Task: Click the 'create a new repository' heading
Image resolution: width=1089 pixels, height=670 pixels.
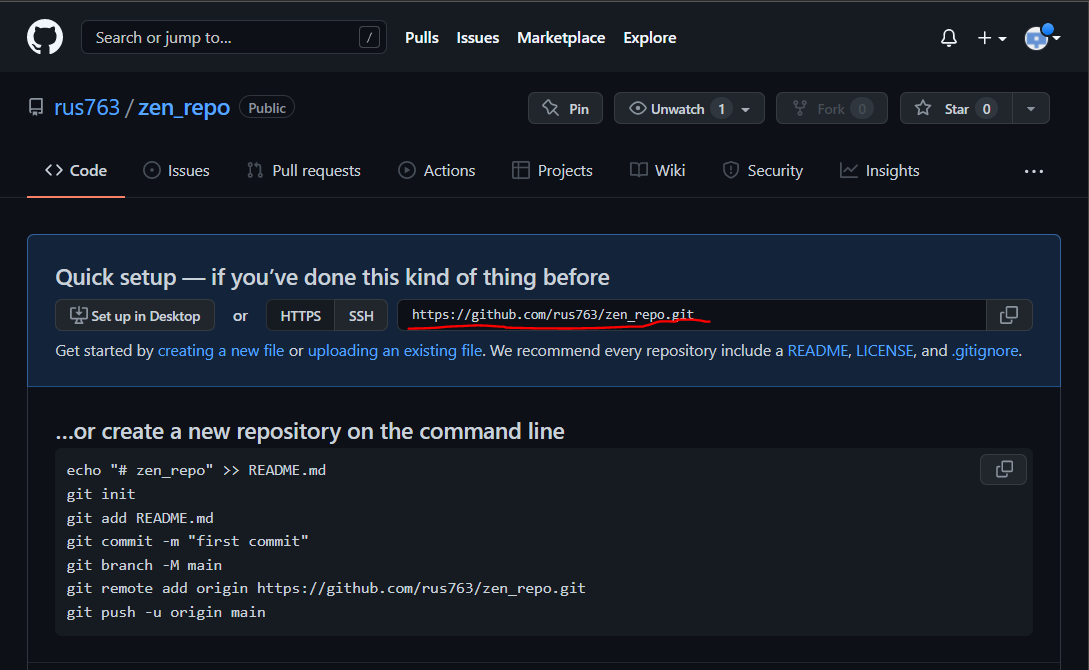Action: click(310, 431)
